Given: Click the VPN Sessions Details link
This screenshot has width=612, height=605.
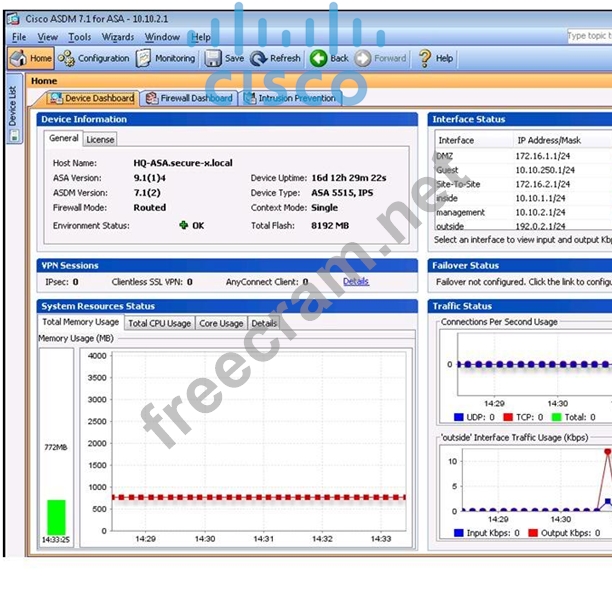Looking at the screenshot, I should [355, 282].
